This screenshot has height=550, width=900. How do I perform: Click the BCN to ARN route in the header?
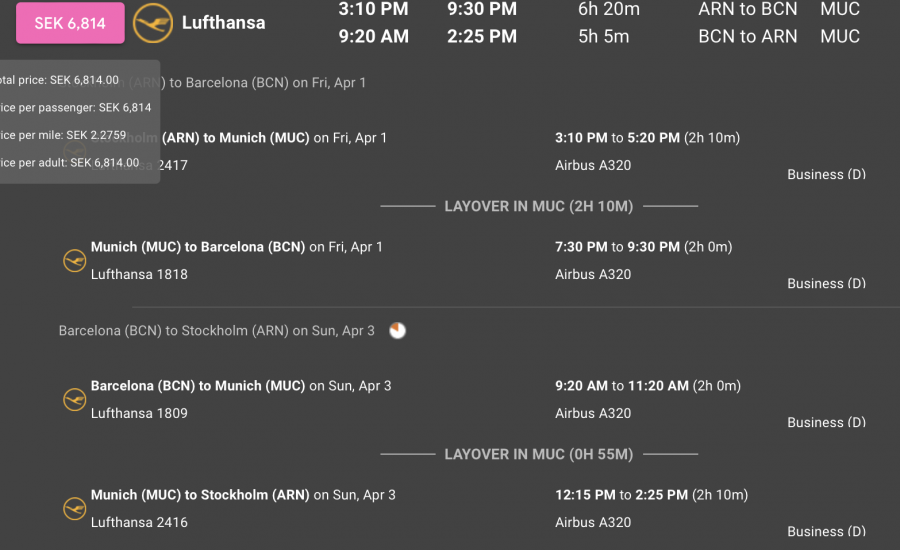pos(748,36)
